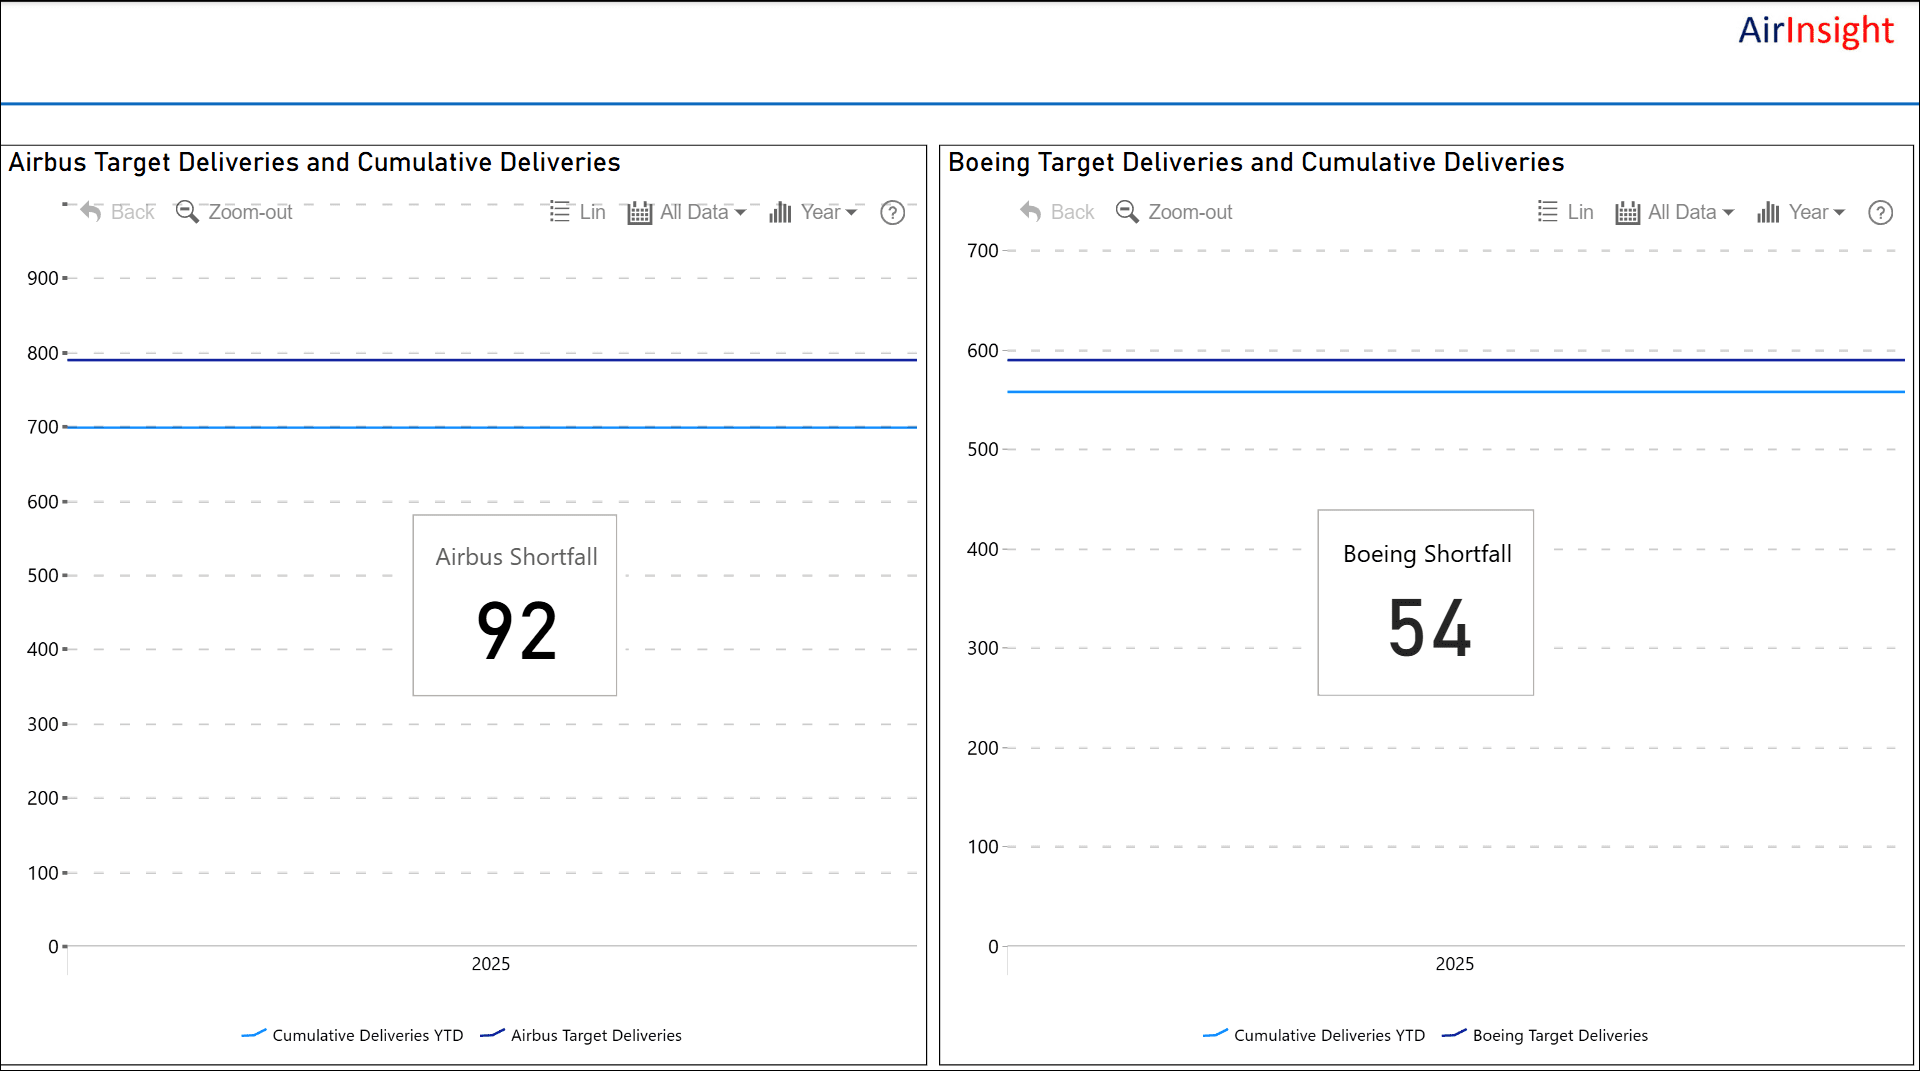Toggle Lin scale in Boeing chart

point(1566,212)
